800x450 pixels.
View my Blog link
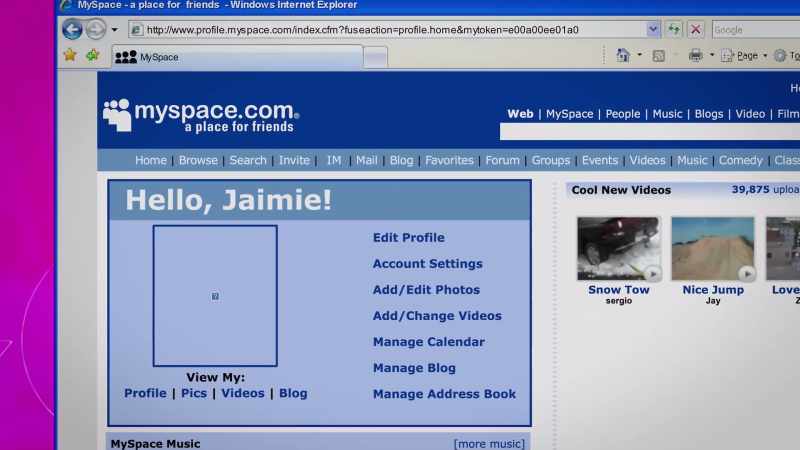pyautogui.click(x=293, y=393)
